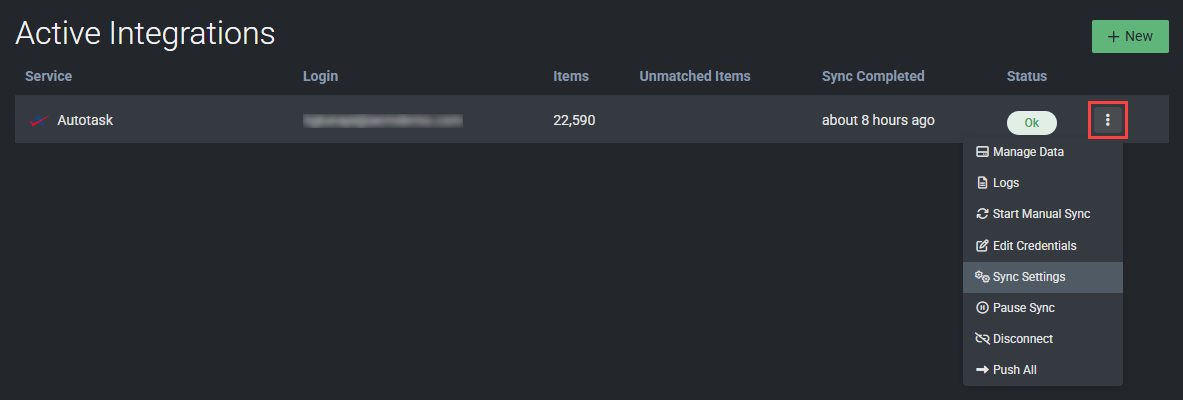Select Pause Sync menu option
The width and height of the screenshot is (1183, 400).
(x=1023, y=308)
